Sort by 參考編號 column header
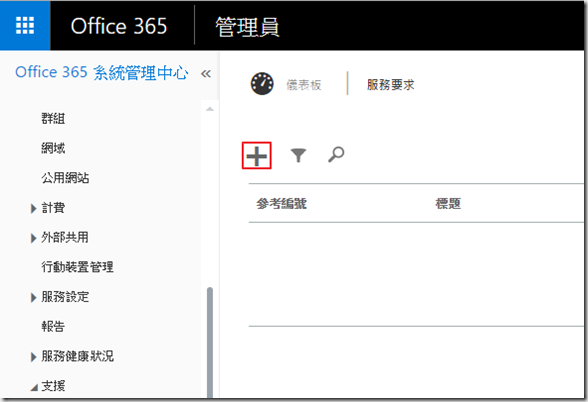The height and width of the screenshot is (402, 588). (282, 204)
